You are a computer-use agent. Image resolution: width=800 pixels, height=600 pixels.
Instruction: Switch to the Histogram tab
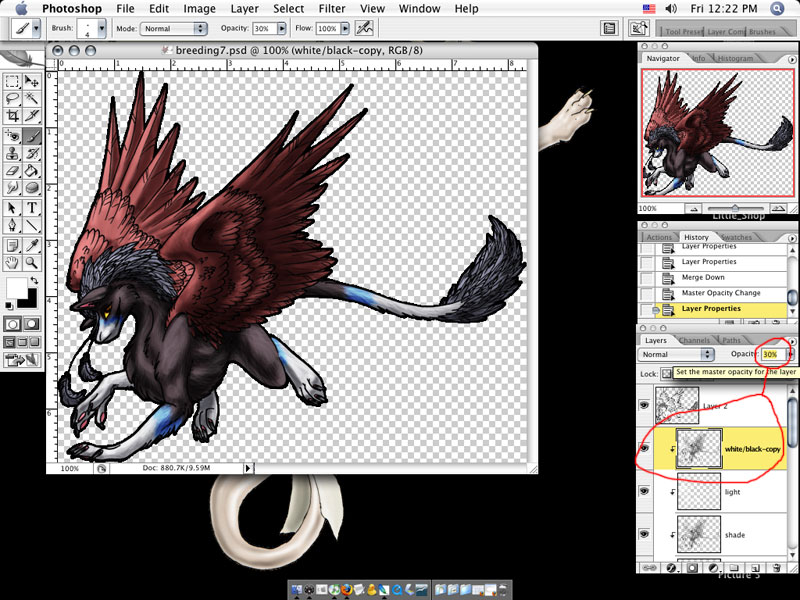pos(735,58)
